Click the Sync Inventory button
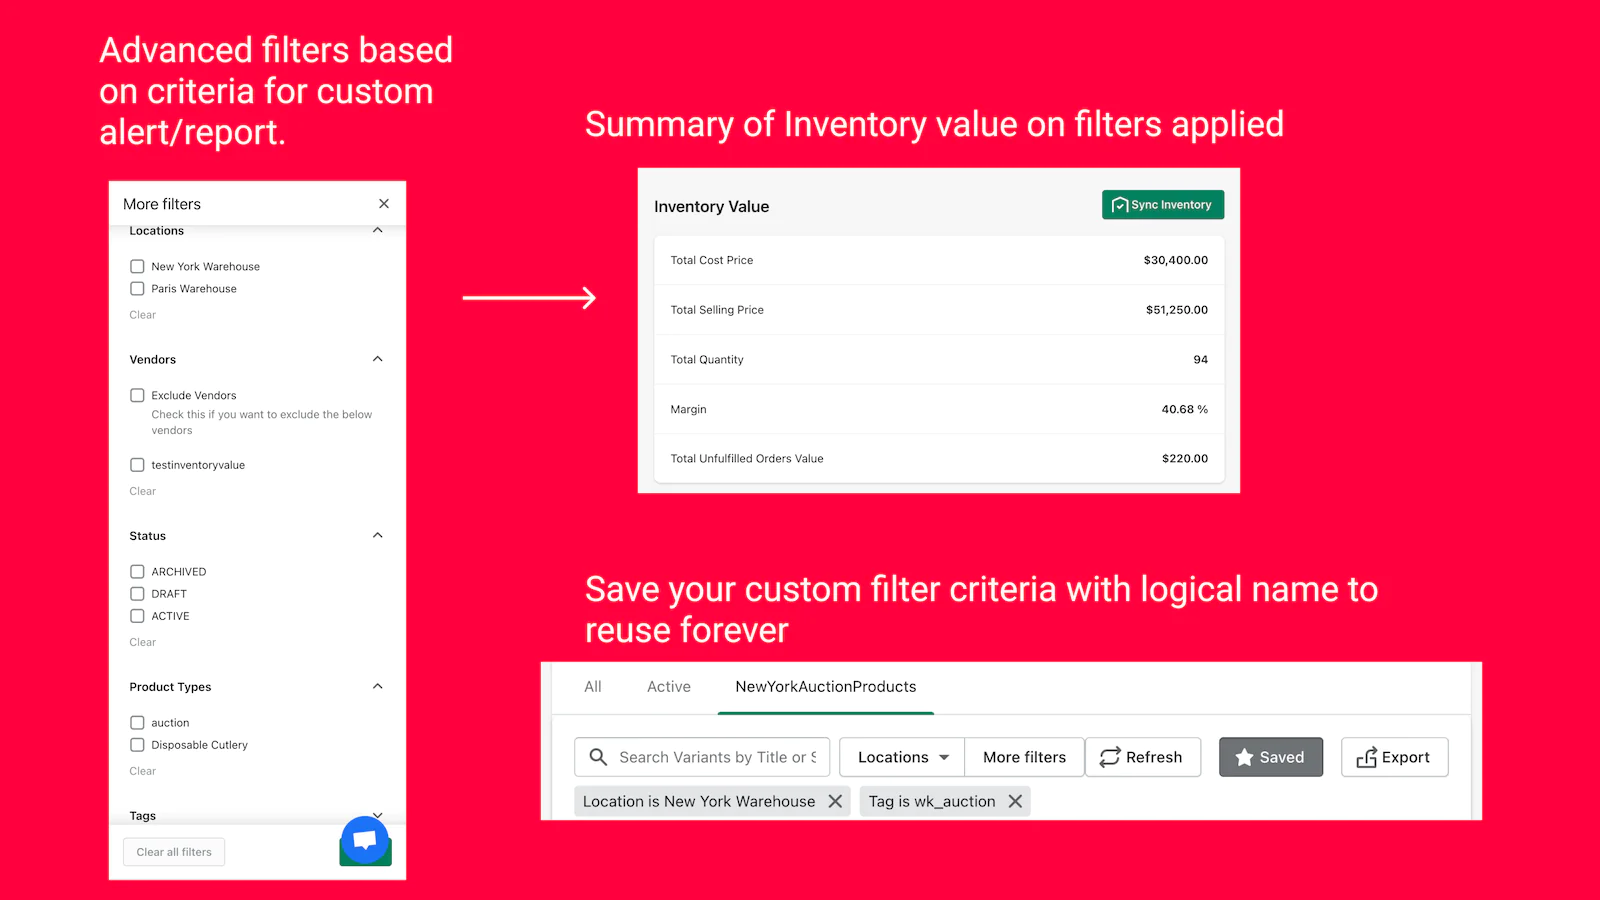The width and height of the screenshot is (1600, 900). (x=1162, y=205)
